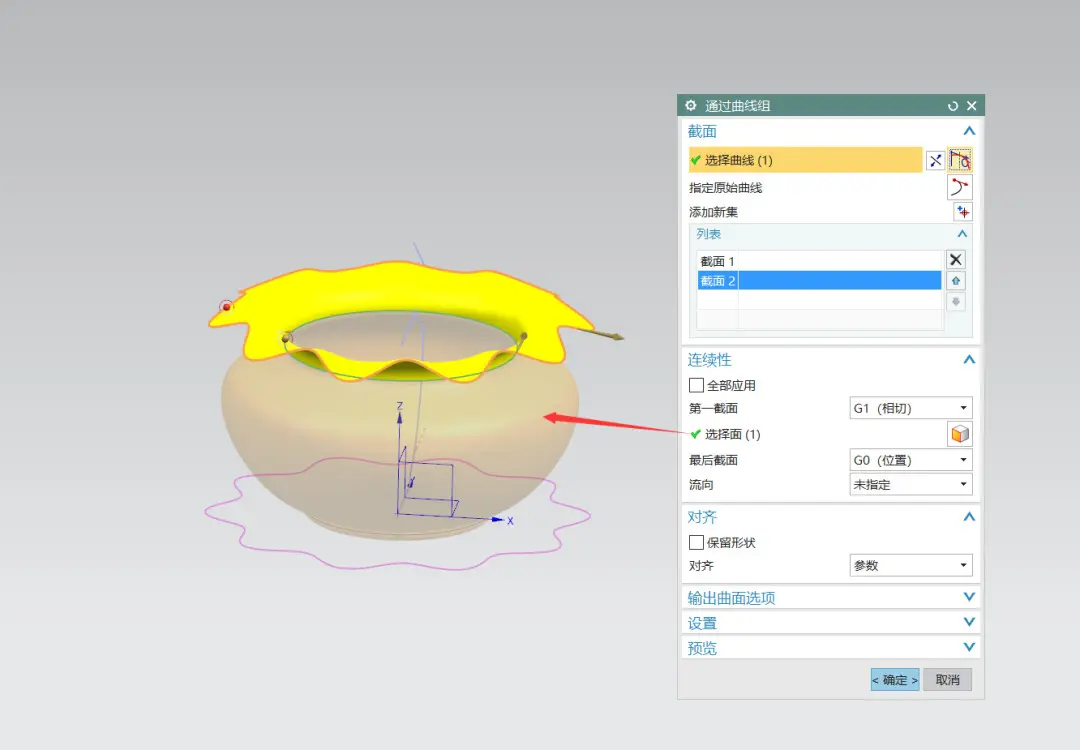Click the reset dialog icon
Viewport: 1080px width, 750px height.
pos(953,106)
